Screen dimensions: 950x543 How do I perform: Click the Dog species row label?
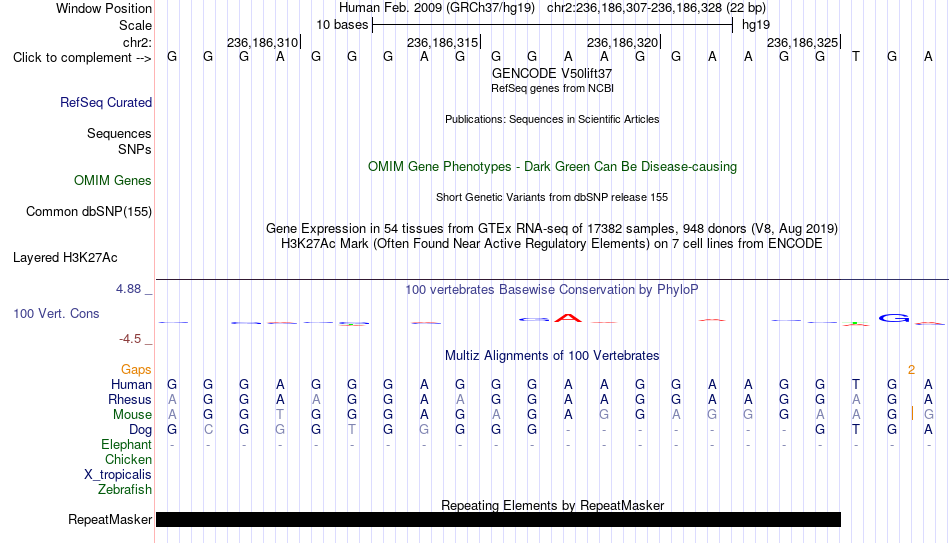(x=140, y=430)
